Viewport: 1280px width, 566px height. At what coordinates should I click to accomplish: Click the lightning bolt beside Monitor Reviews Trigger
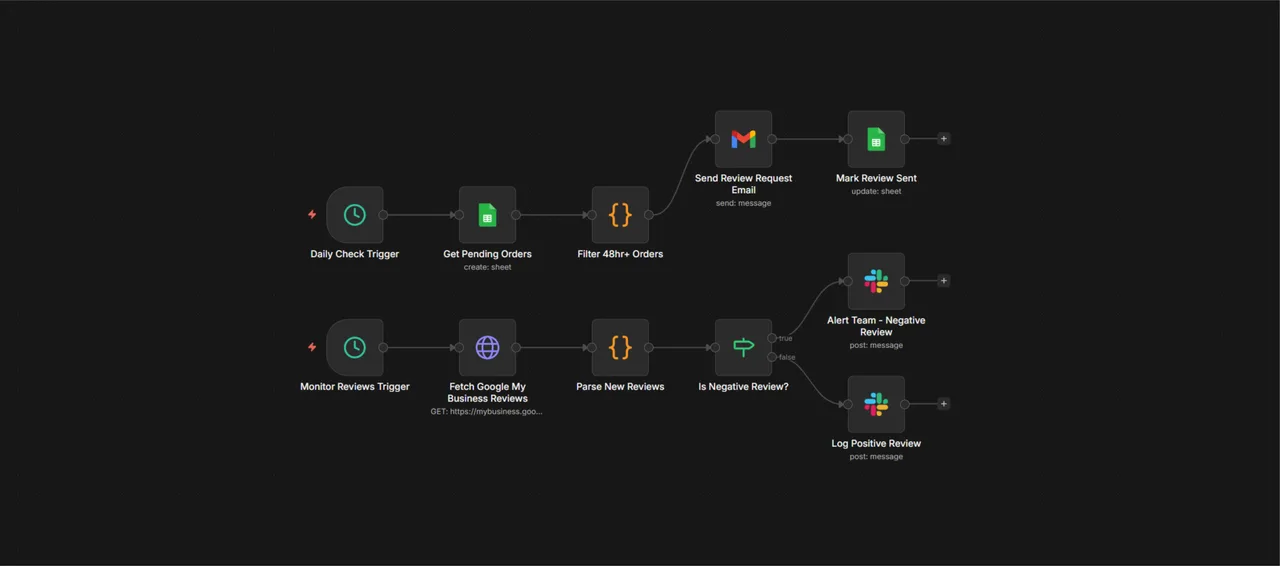click(312, 347)
